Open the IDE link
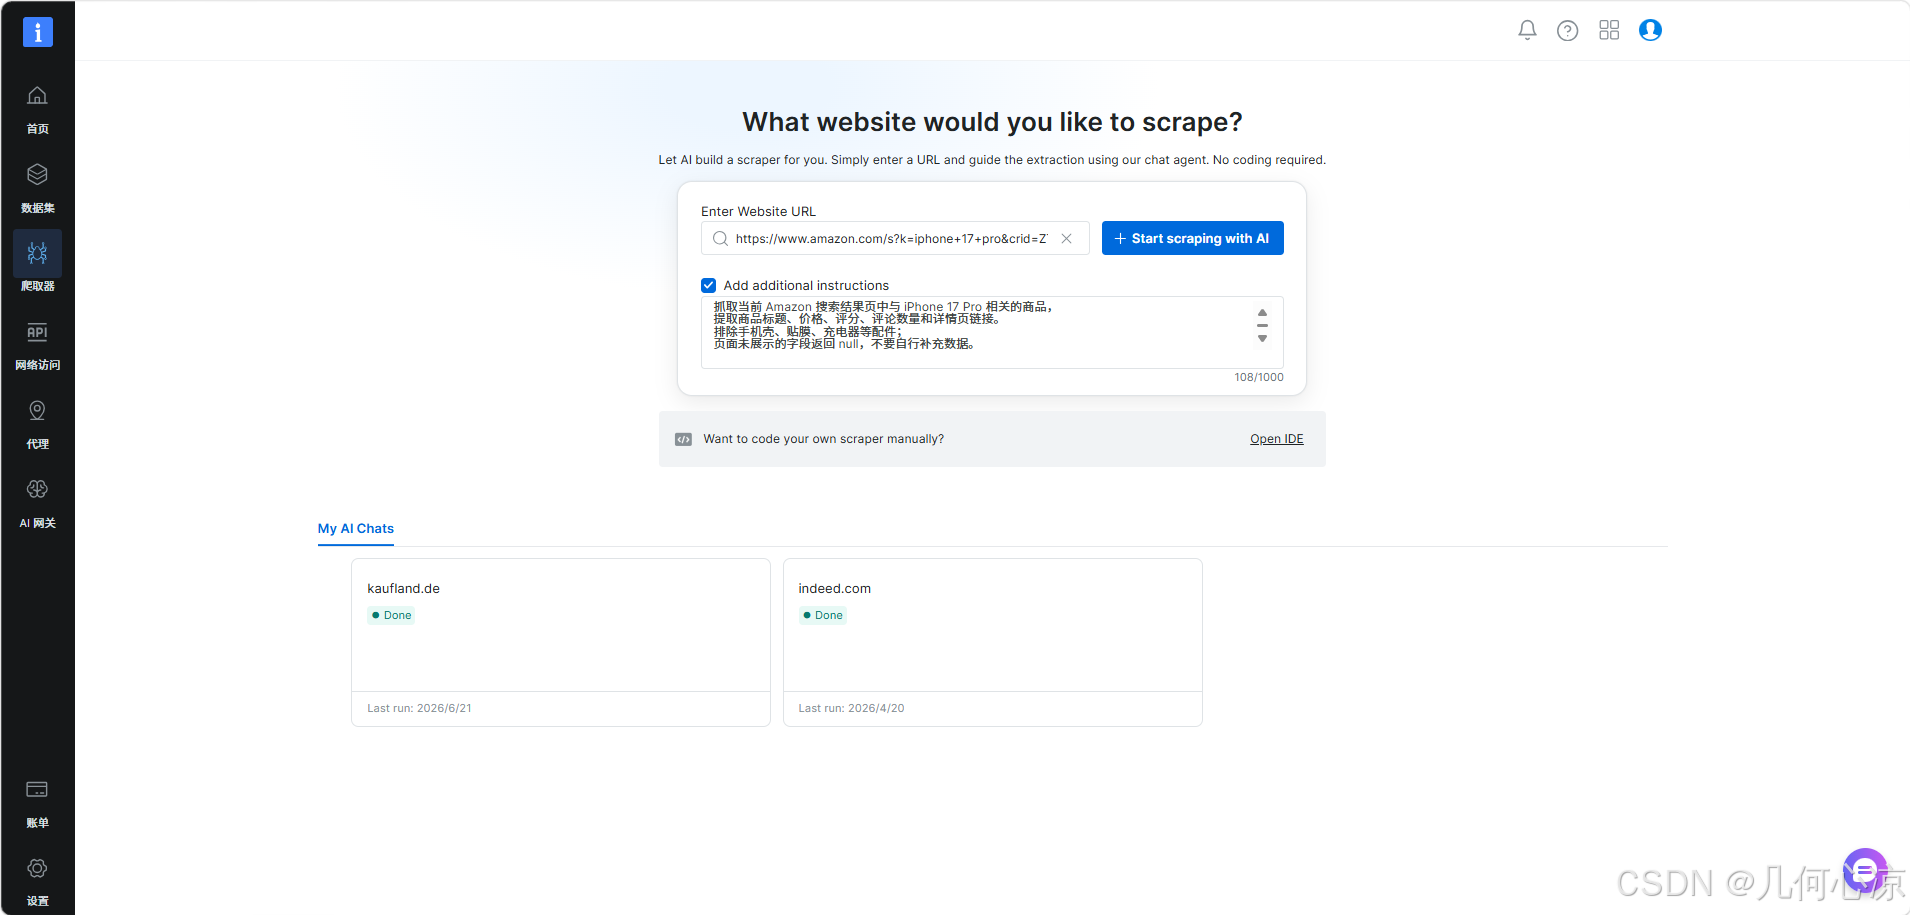 (x=1277, y=439)
